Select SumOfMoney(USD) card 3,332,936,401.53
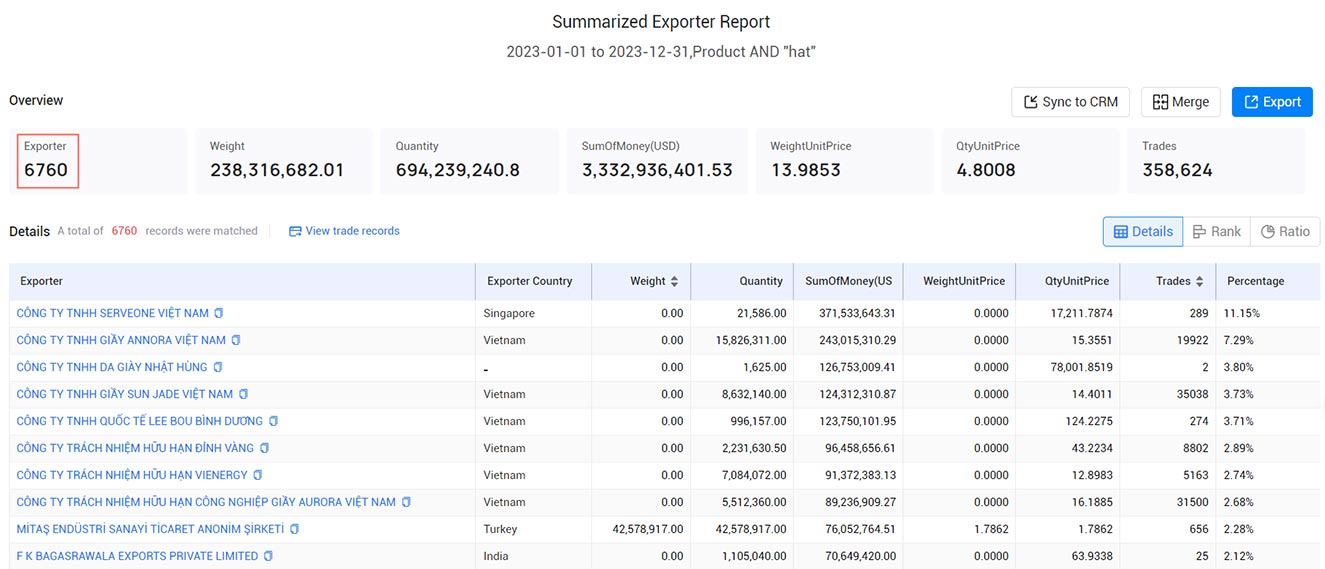 click(657, 160)
